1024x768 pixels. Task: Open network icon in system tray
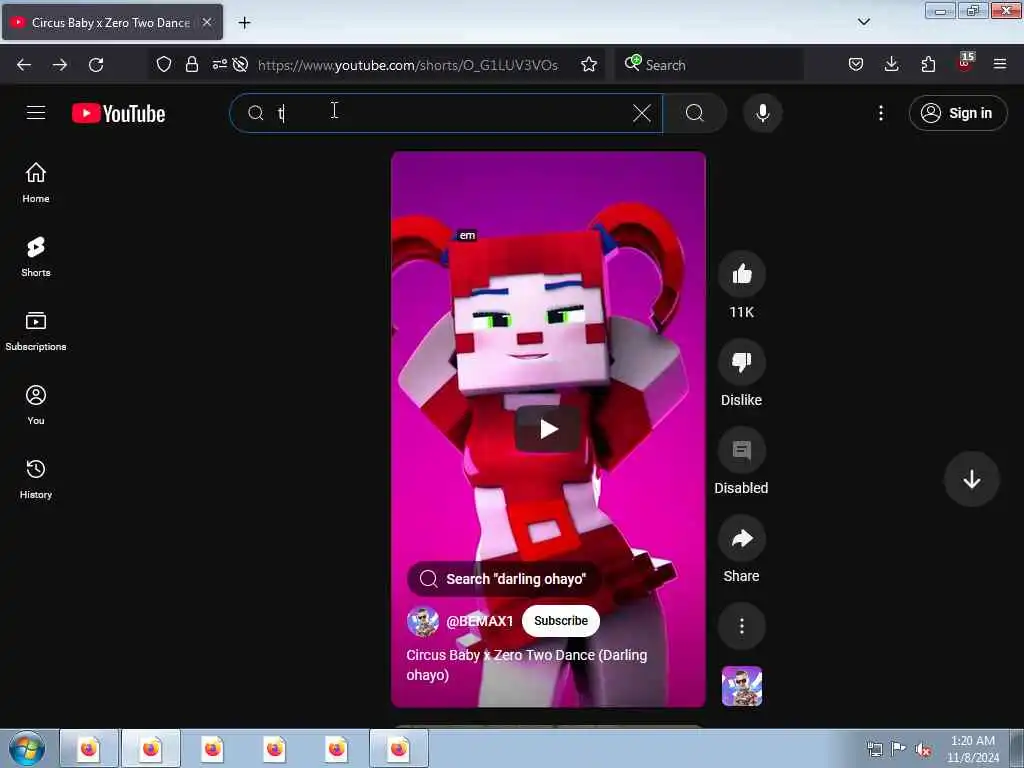(874, 750)
